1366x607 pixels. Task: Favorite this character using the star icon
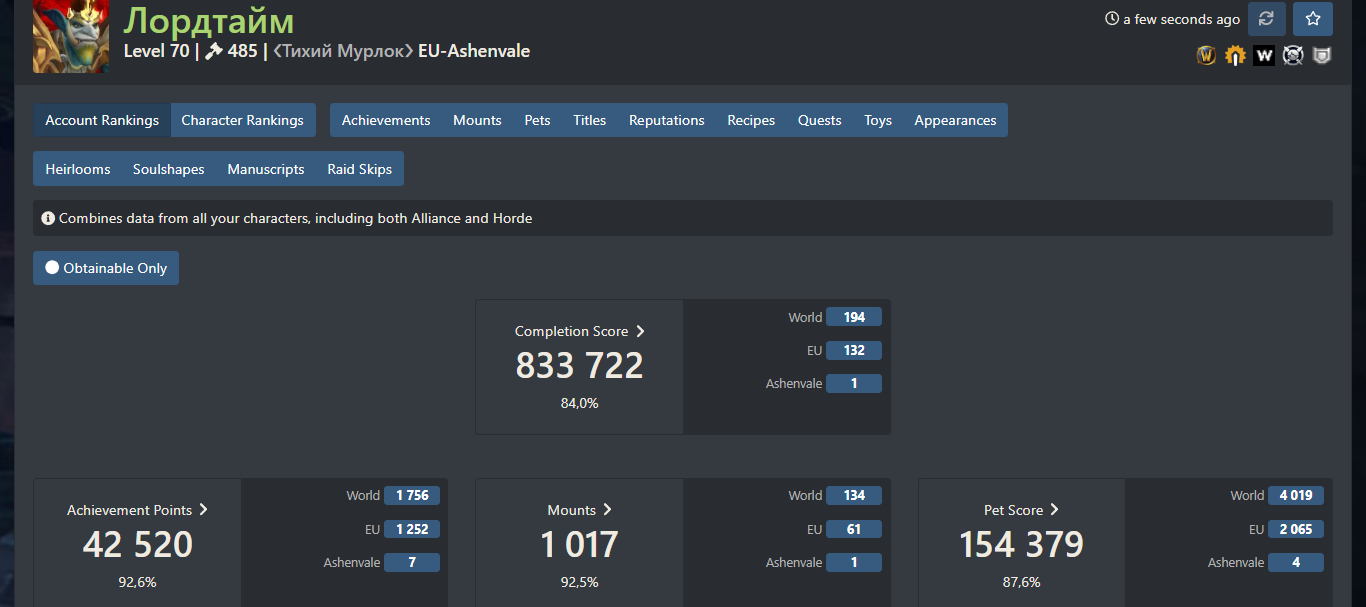[x=1312, y=19]
